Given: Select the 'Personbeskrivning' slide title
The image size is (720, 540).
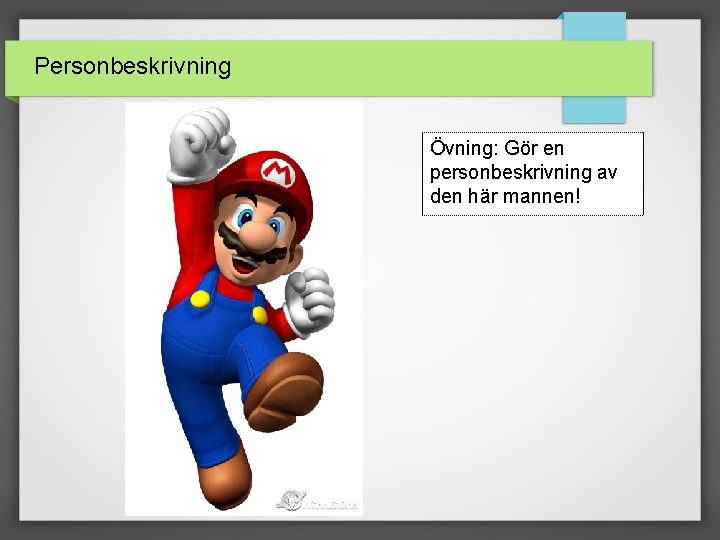Looking at the screenshot, I should pyautogui.click(x=133, y=67).
